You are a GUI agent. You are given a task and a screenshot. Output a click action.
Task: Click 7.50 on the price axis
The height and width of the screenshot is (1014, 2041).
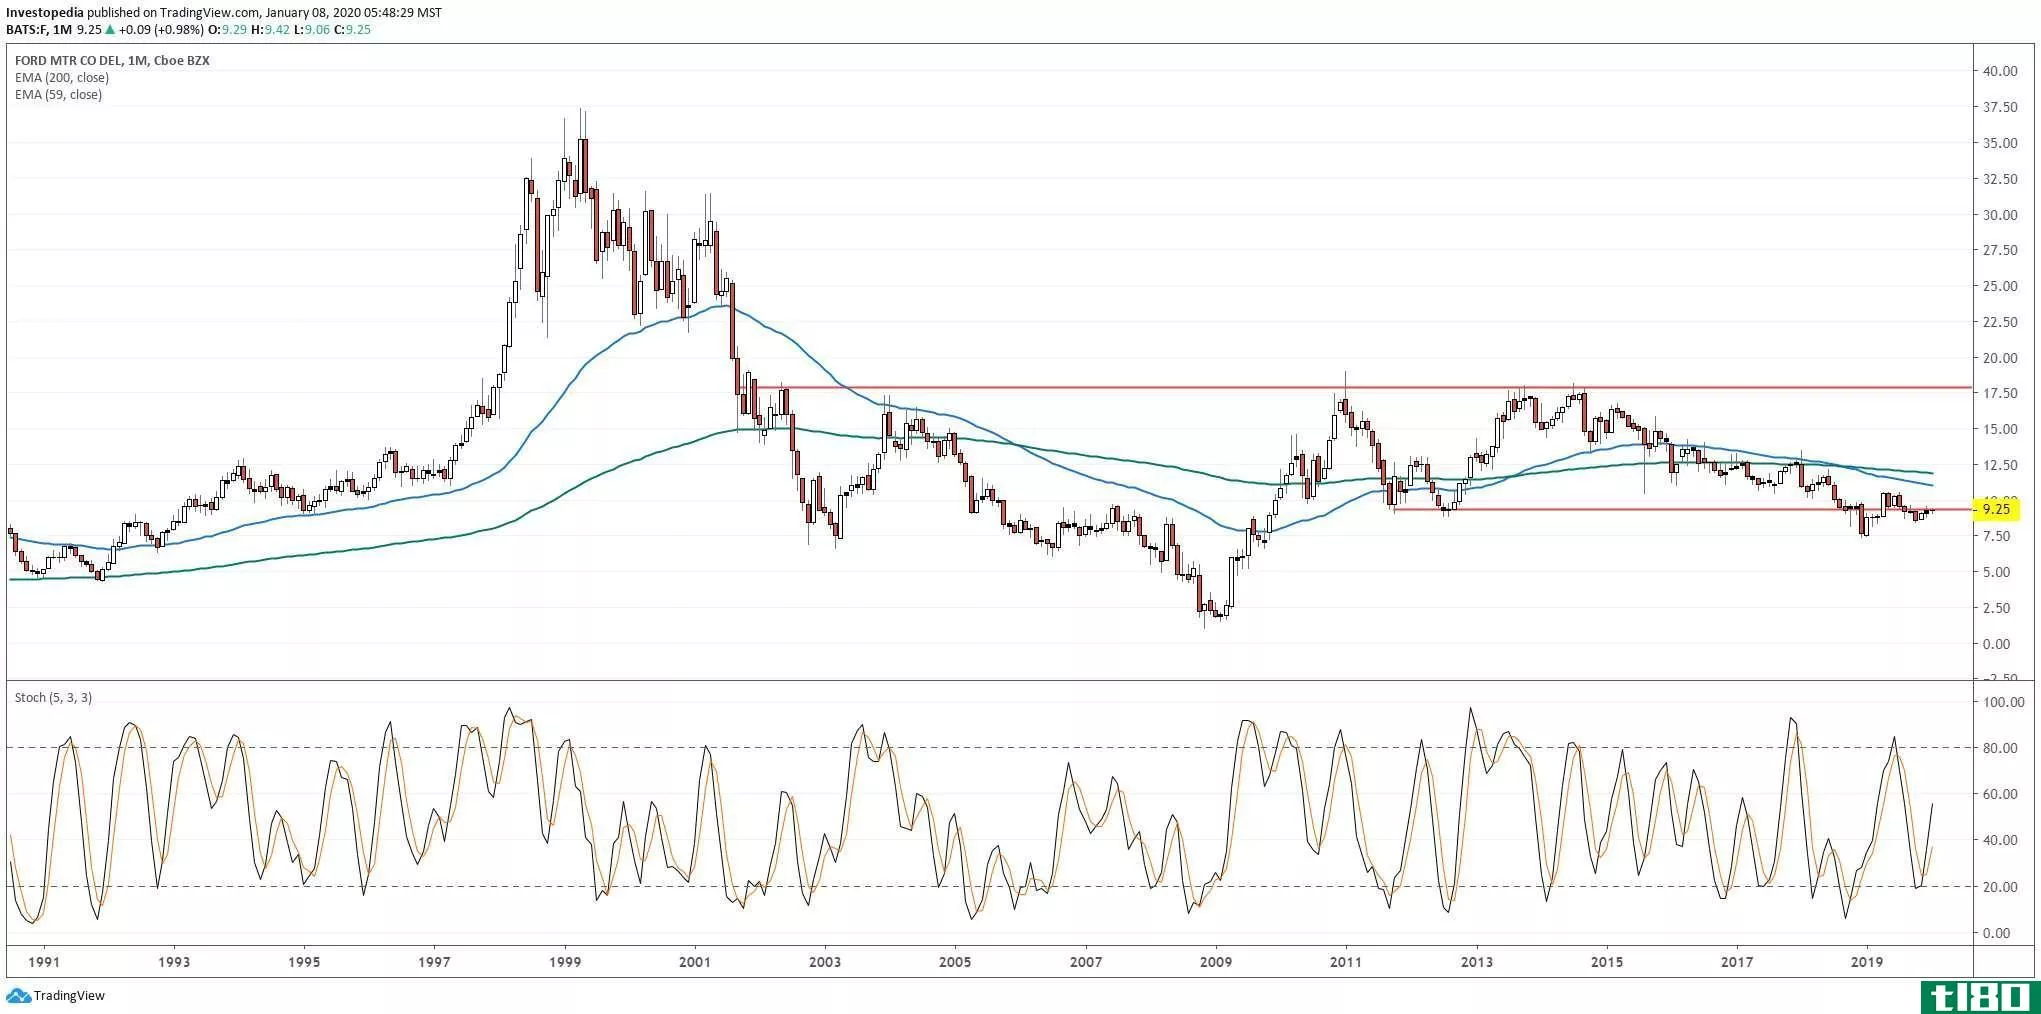tap(1996, 536)
